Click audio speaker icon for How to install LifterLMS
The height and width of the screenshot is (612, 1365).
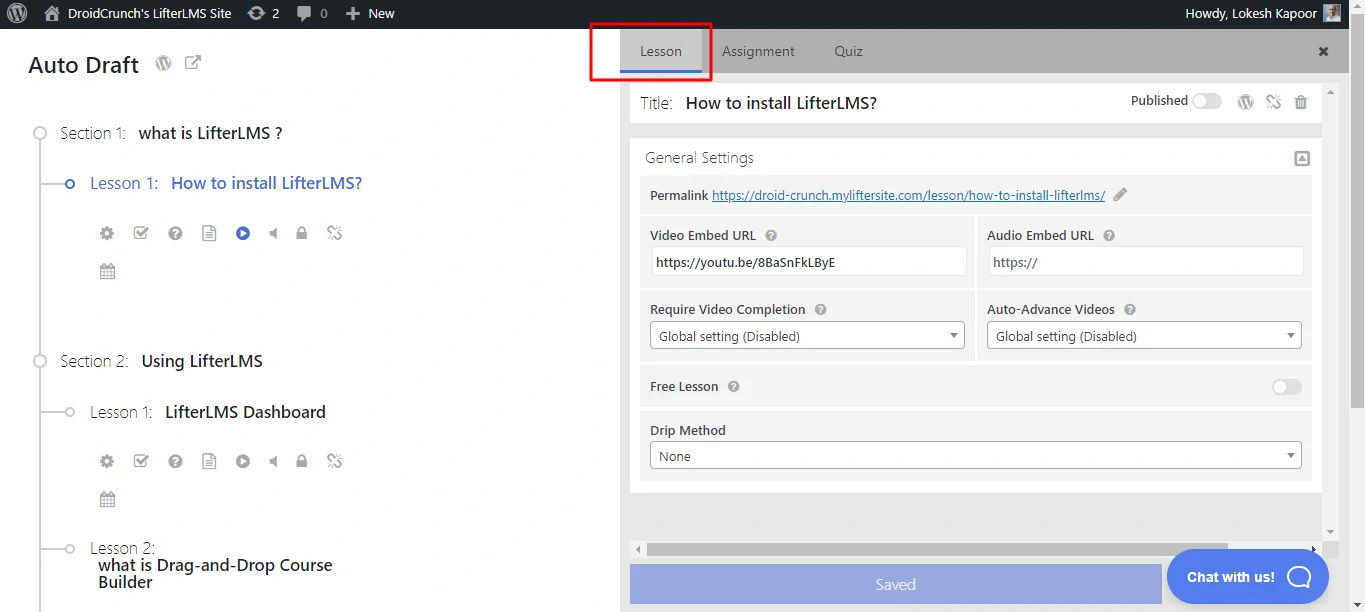(273, 233)
